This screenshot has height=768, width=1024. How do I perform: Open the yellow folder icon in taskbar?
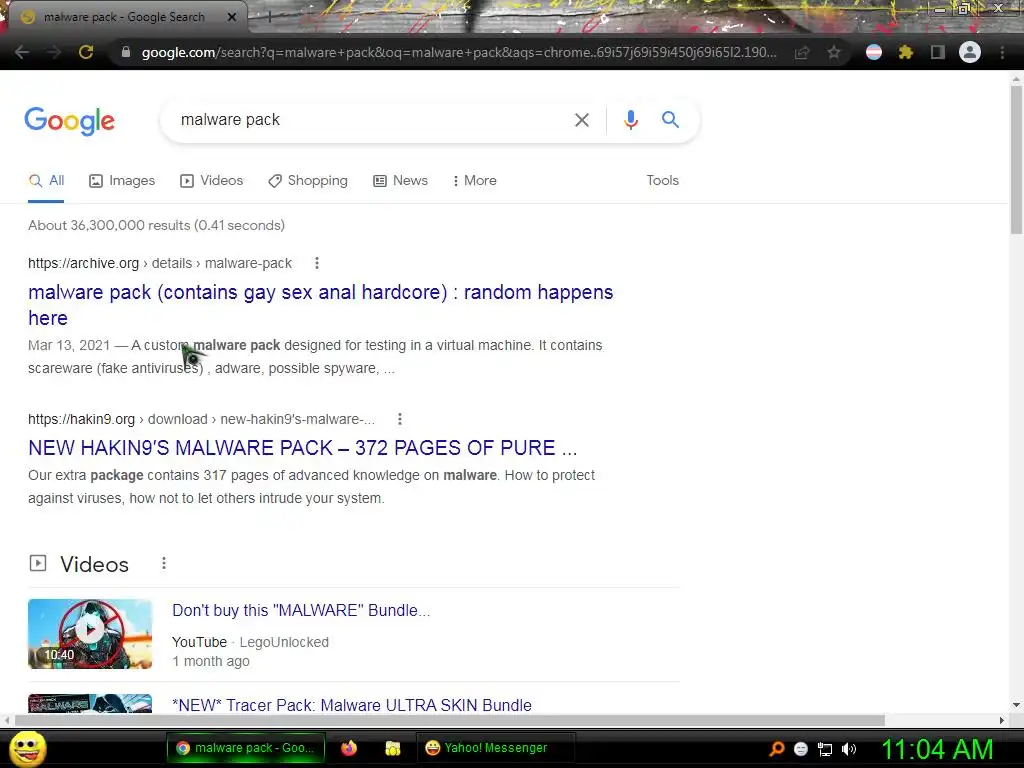[x=392, y=748]
